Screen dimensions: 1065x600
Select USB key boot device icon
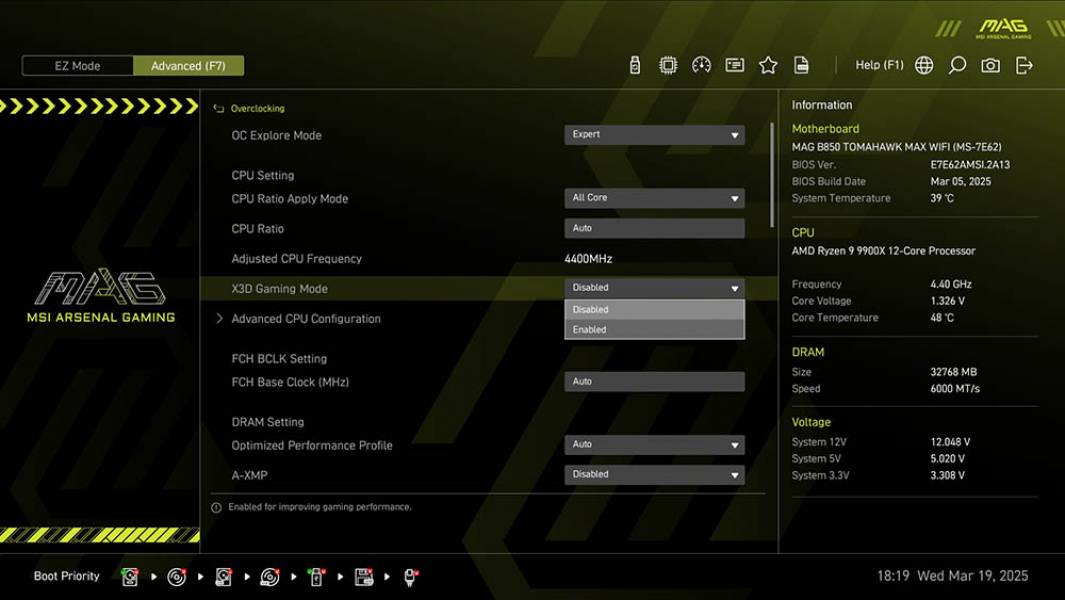(316, 577)
